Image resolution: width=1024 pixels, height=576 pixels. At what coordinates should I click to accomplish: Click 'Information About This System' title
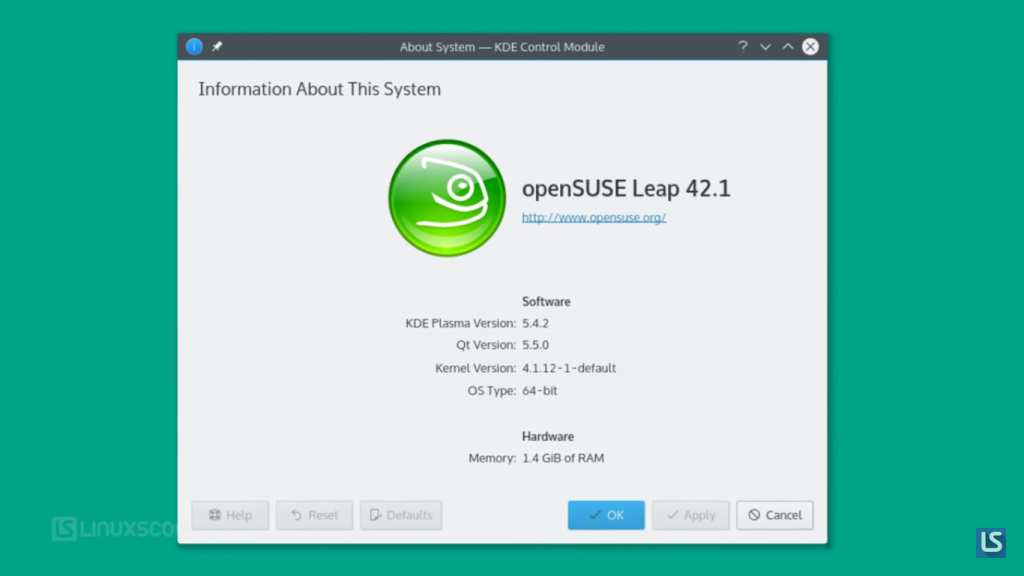319,89
